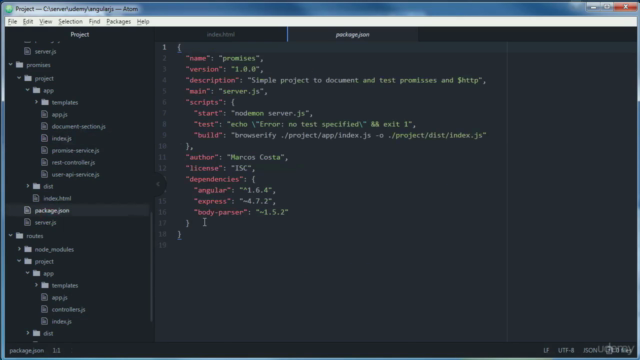Open the Packages menu
The width and height of the screenshot is (640, 360).
[118, 21]
